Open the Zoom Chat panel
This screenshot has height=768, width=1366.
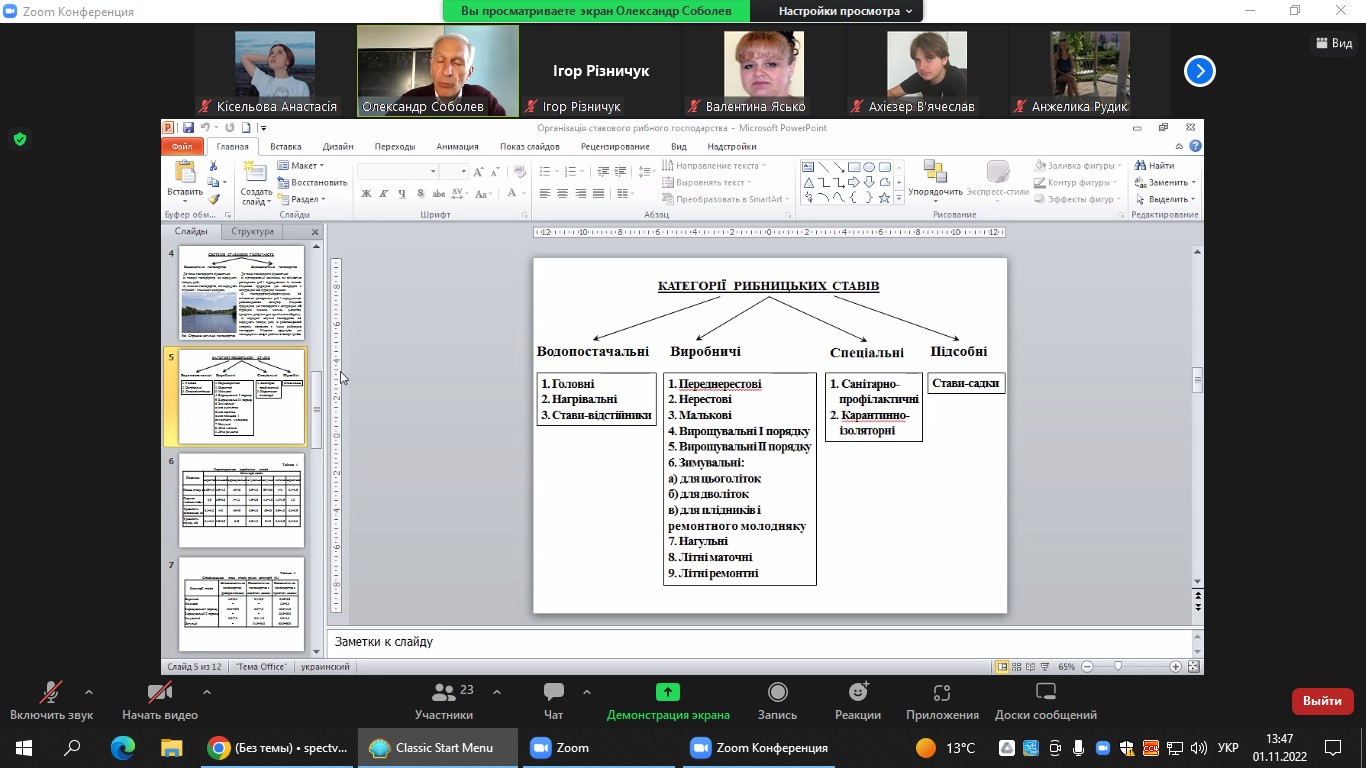click(x=553, y=700)
